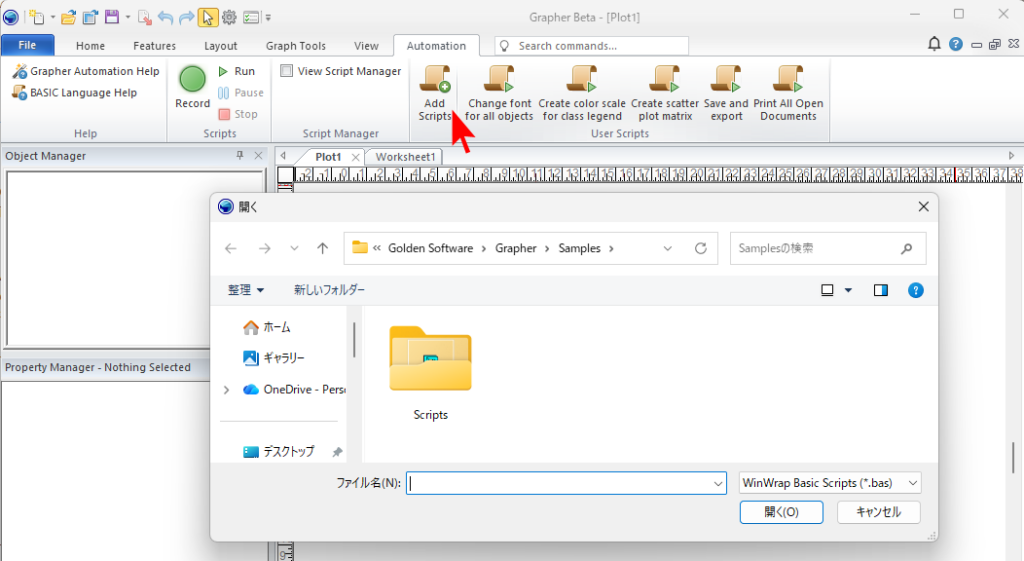This screenshot has height=561, width=1024.
Task: Click the Add Scripts icon
Action: [x=435, y=80]
